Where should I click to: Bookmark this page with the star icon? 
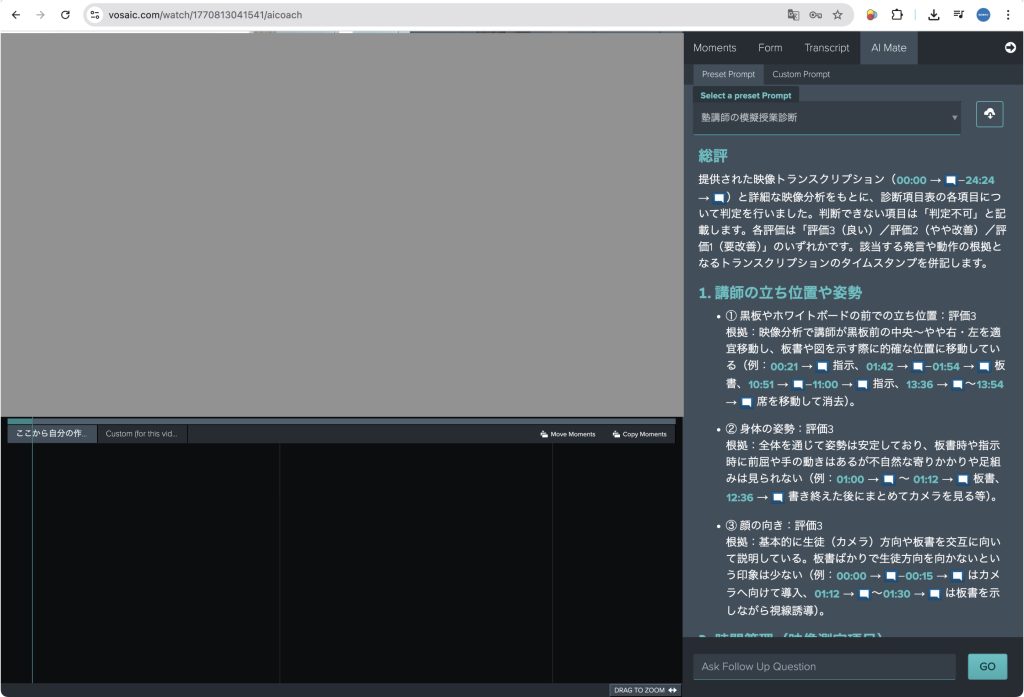point(838,15)
